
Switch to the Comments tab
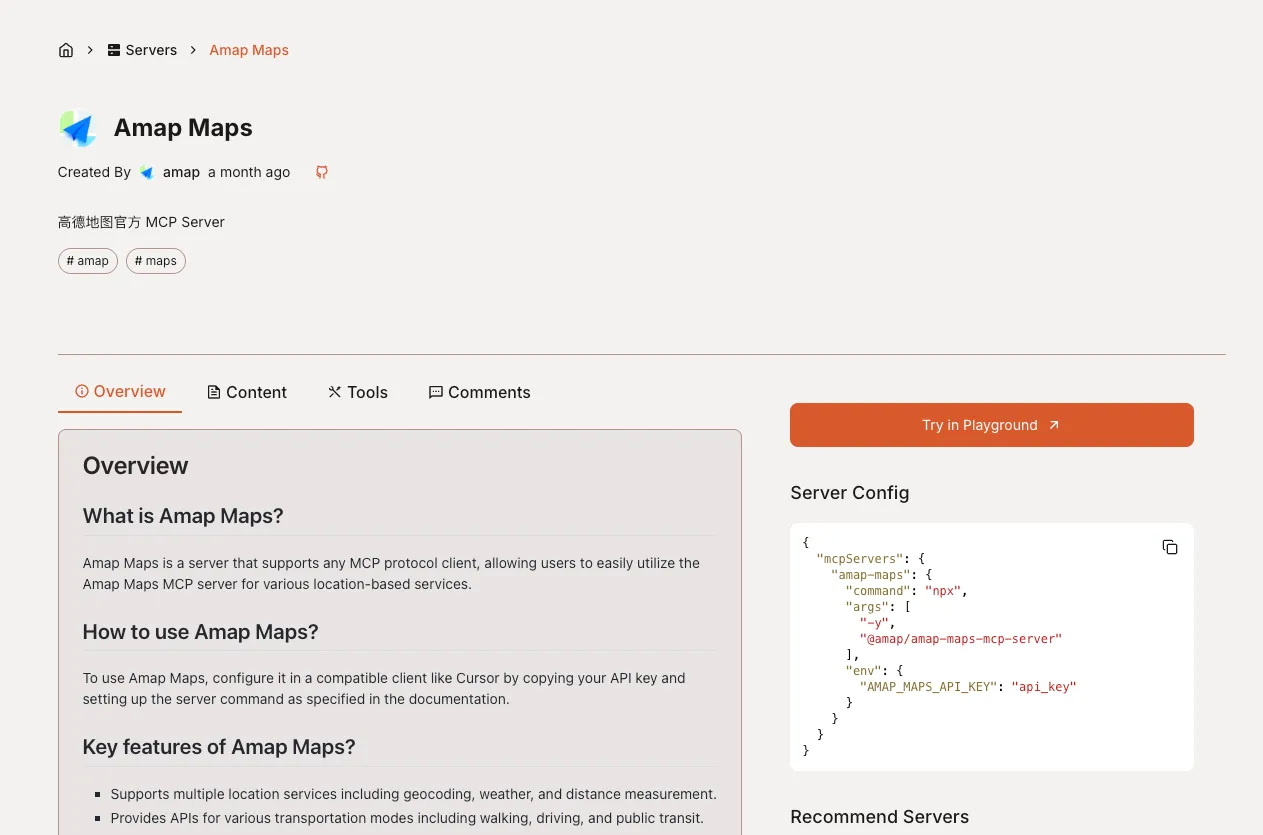(479, 392)
